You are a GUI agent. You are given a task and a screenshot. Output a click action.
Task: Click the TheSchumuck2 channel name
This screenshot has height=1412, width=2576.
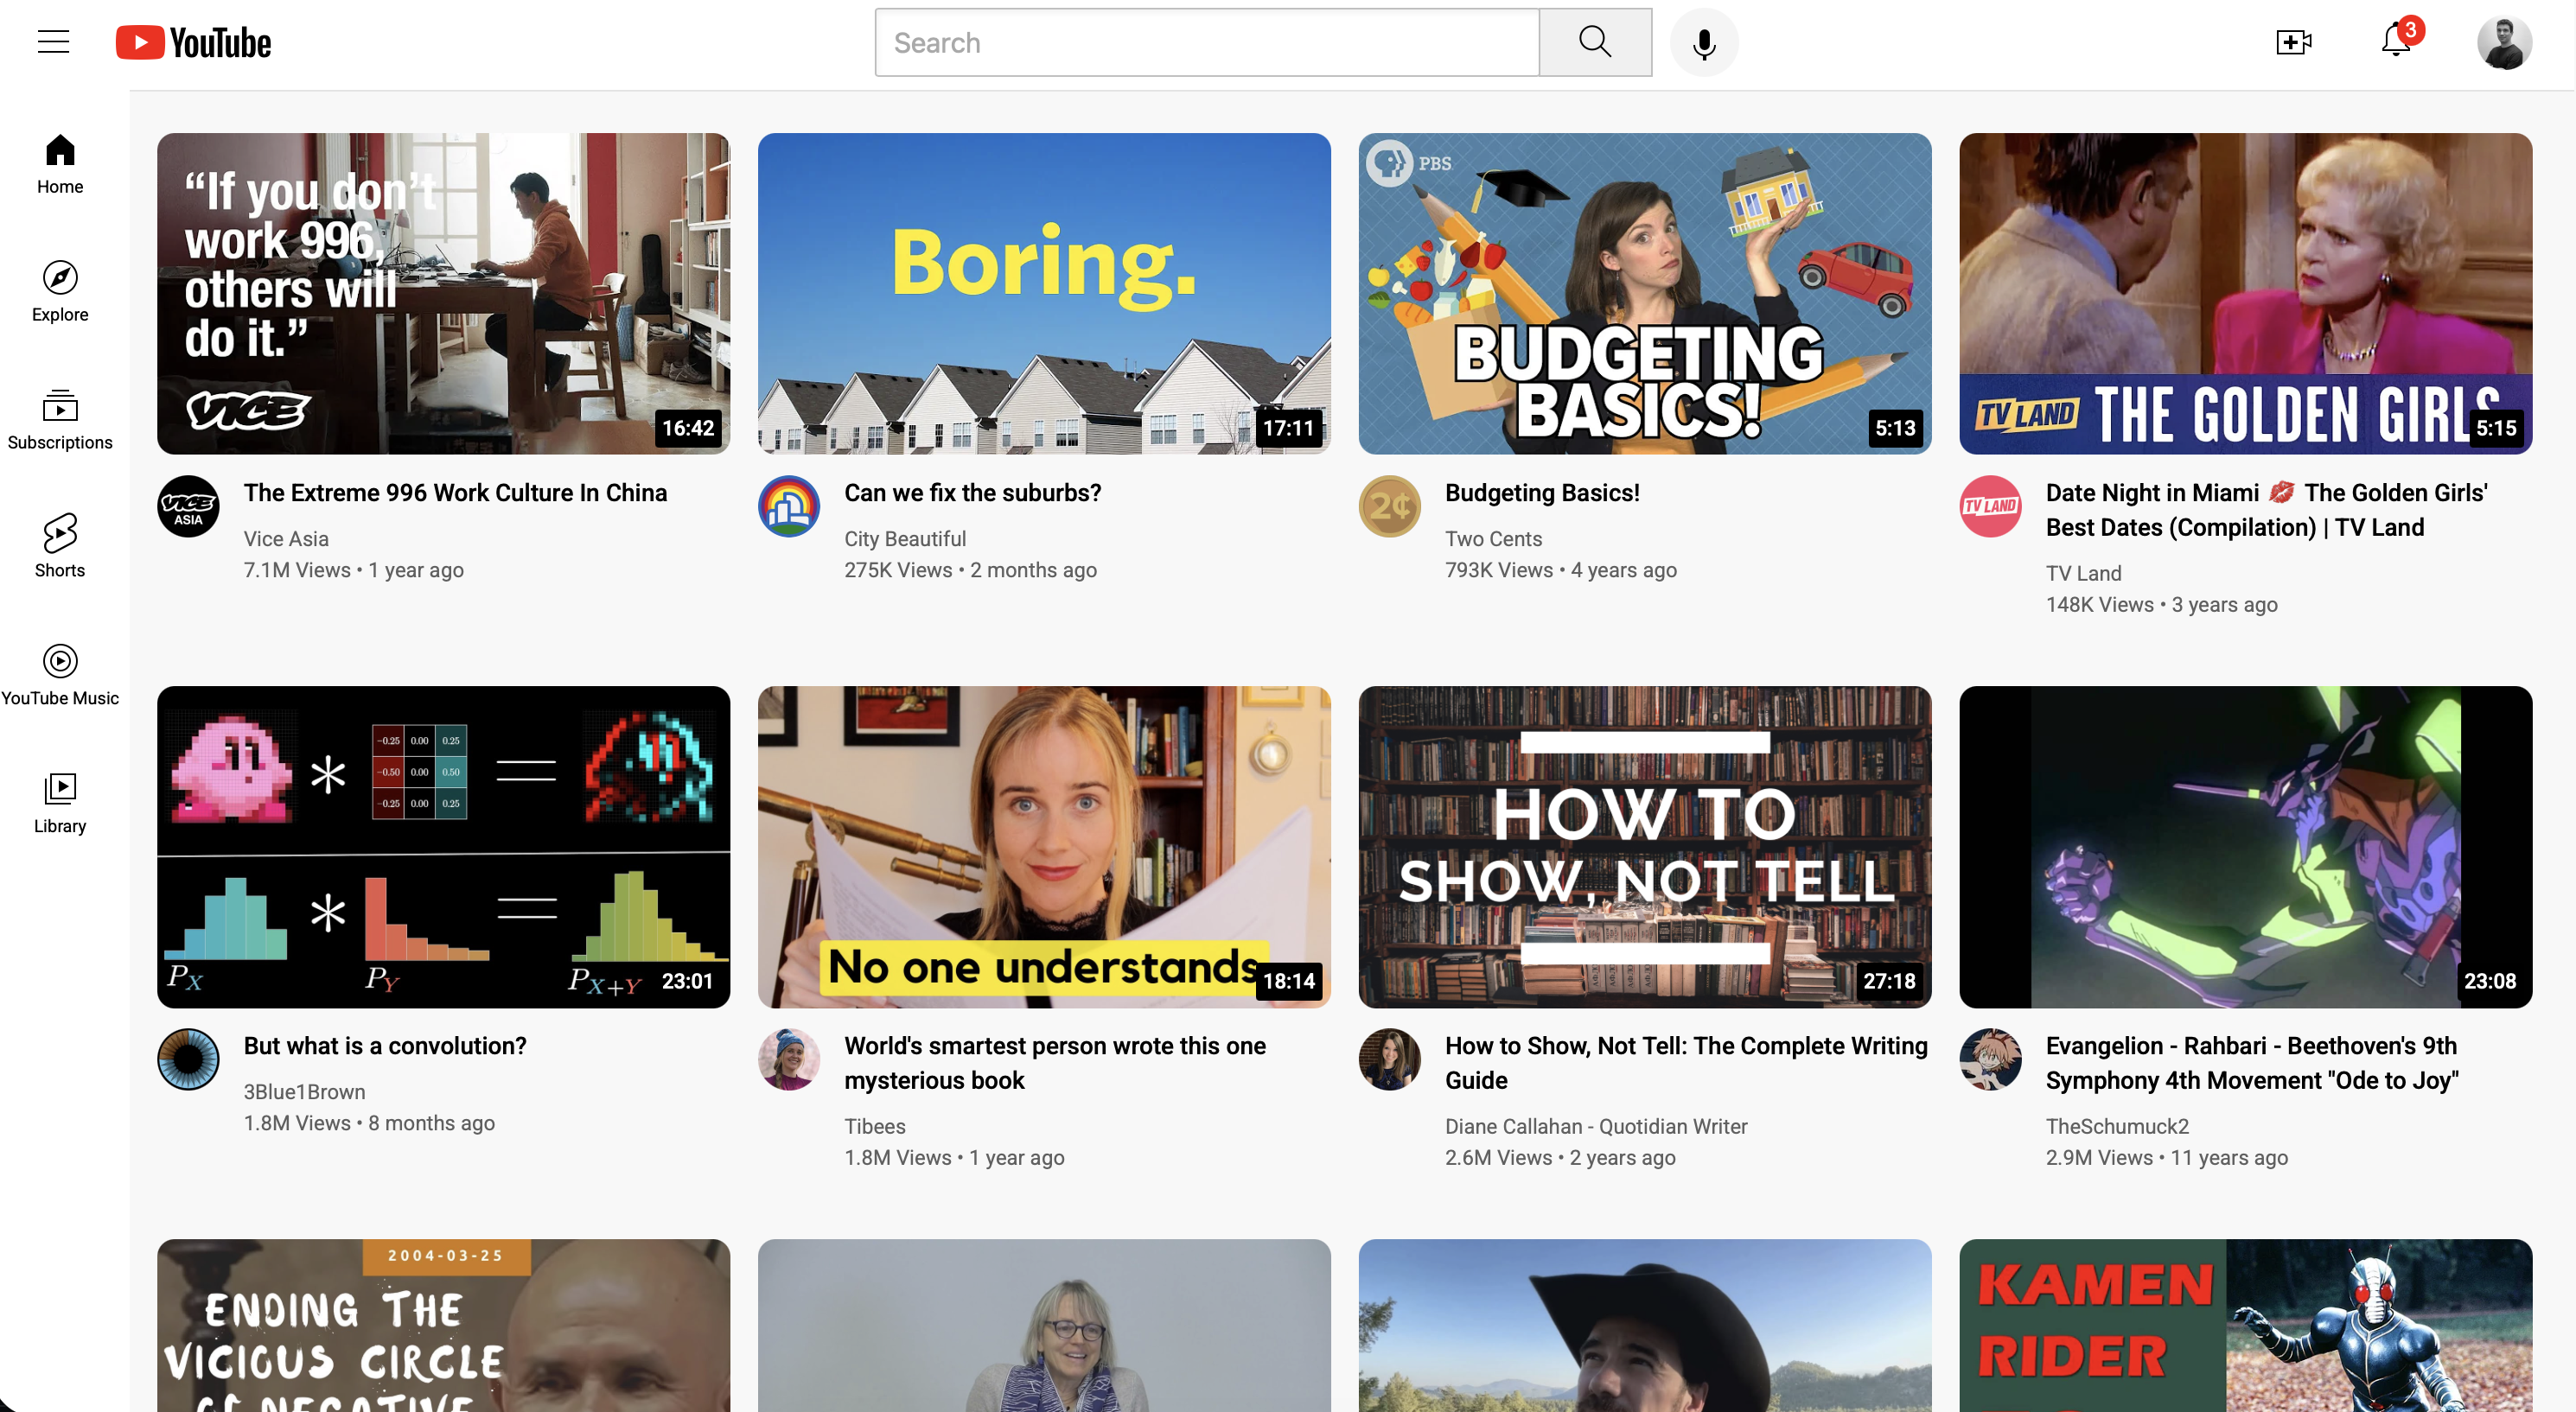pos(2117,1126)
